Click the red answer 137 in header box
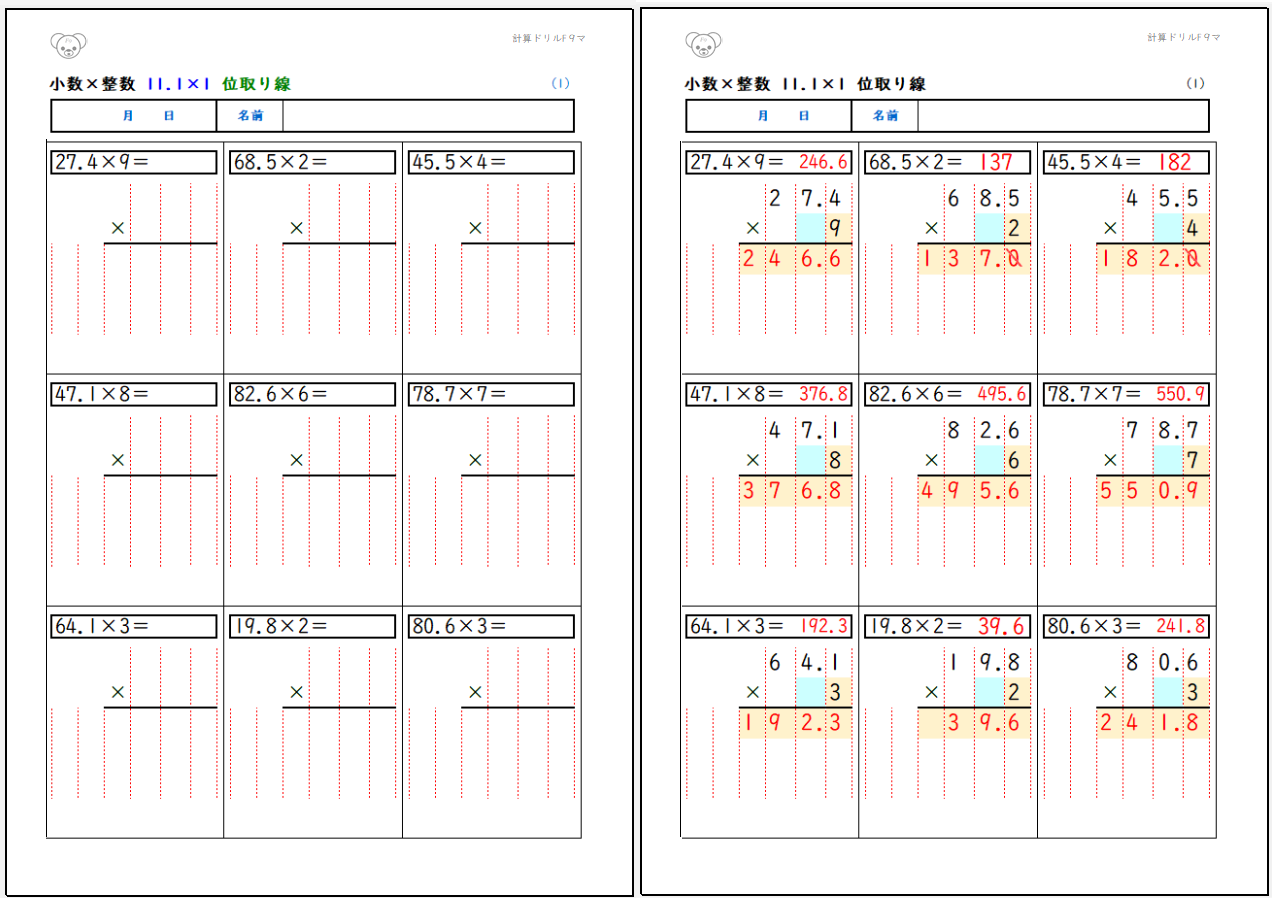The width and height of the screenshot is (1272, 898). click(996, 162)
